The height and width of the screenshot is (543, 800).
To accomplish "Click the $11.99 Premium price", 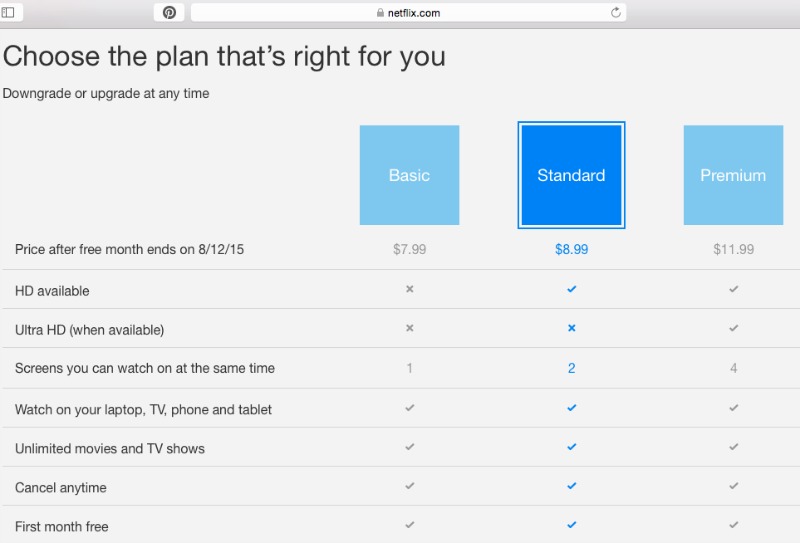I will coord(733,249).
